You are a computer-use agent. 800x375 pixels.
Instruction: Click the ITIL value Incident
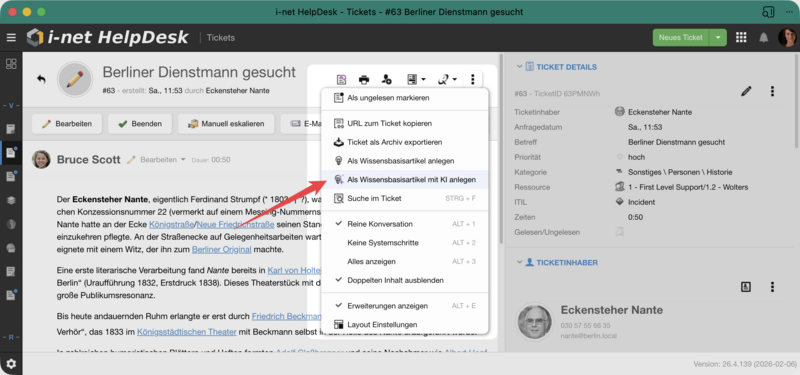click(641, 202)
